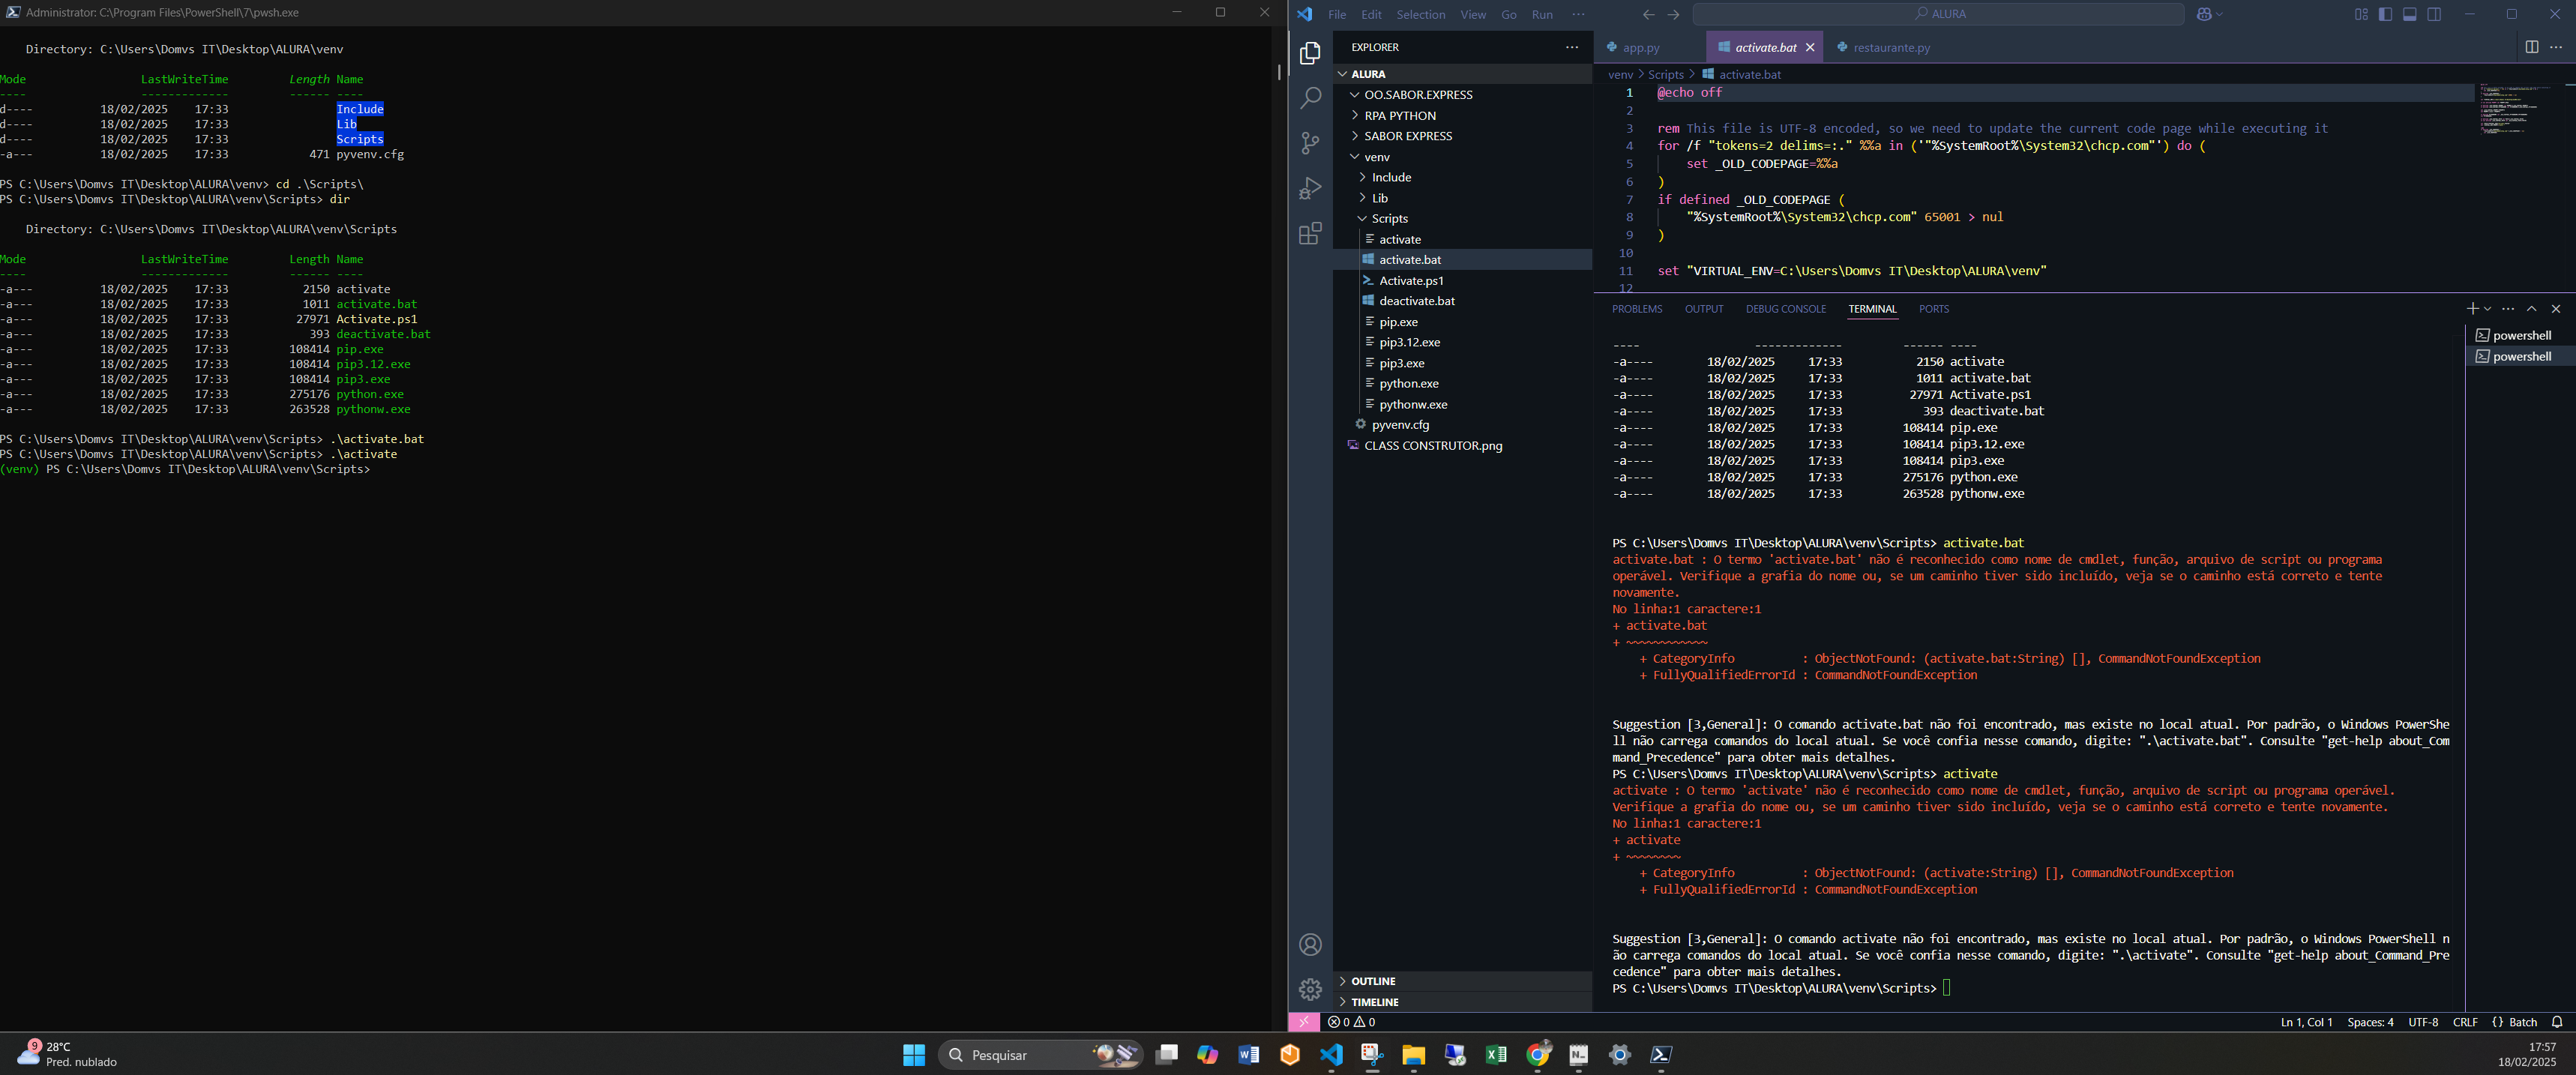Image resolution: width=2576 pixels, height=1075 pixels.
Task: Open Microsoft Word from taskbar
Action: tap(1248, 1055)
